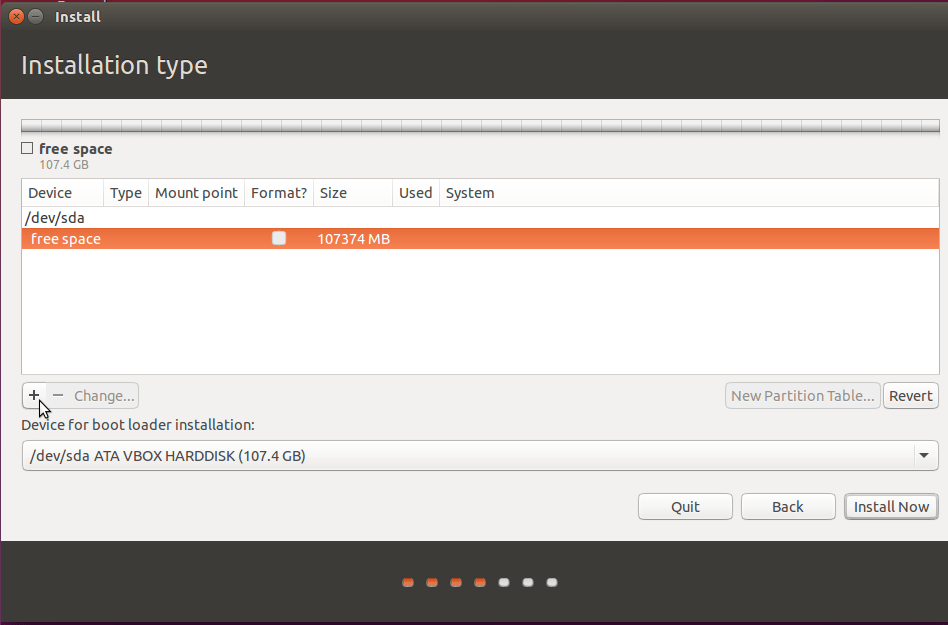Open the device for boot loader installation selector

click(x=478, y=455)
